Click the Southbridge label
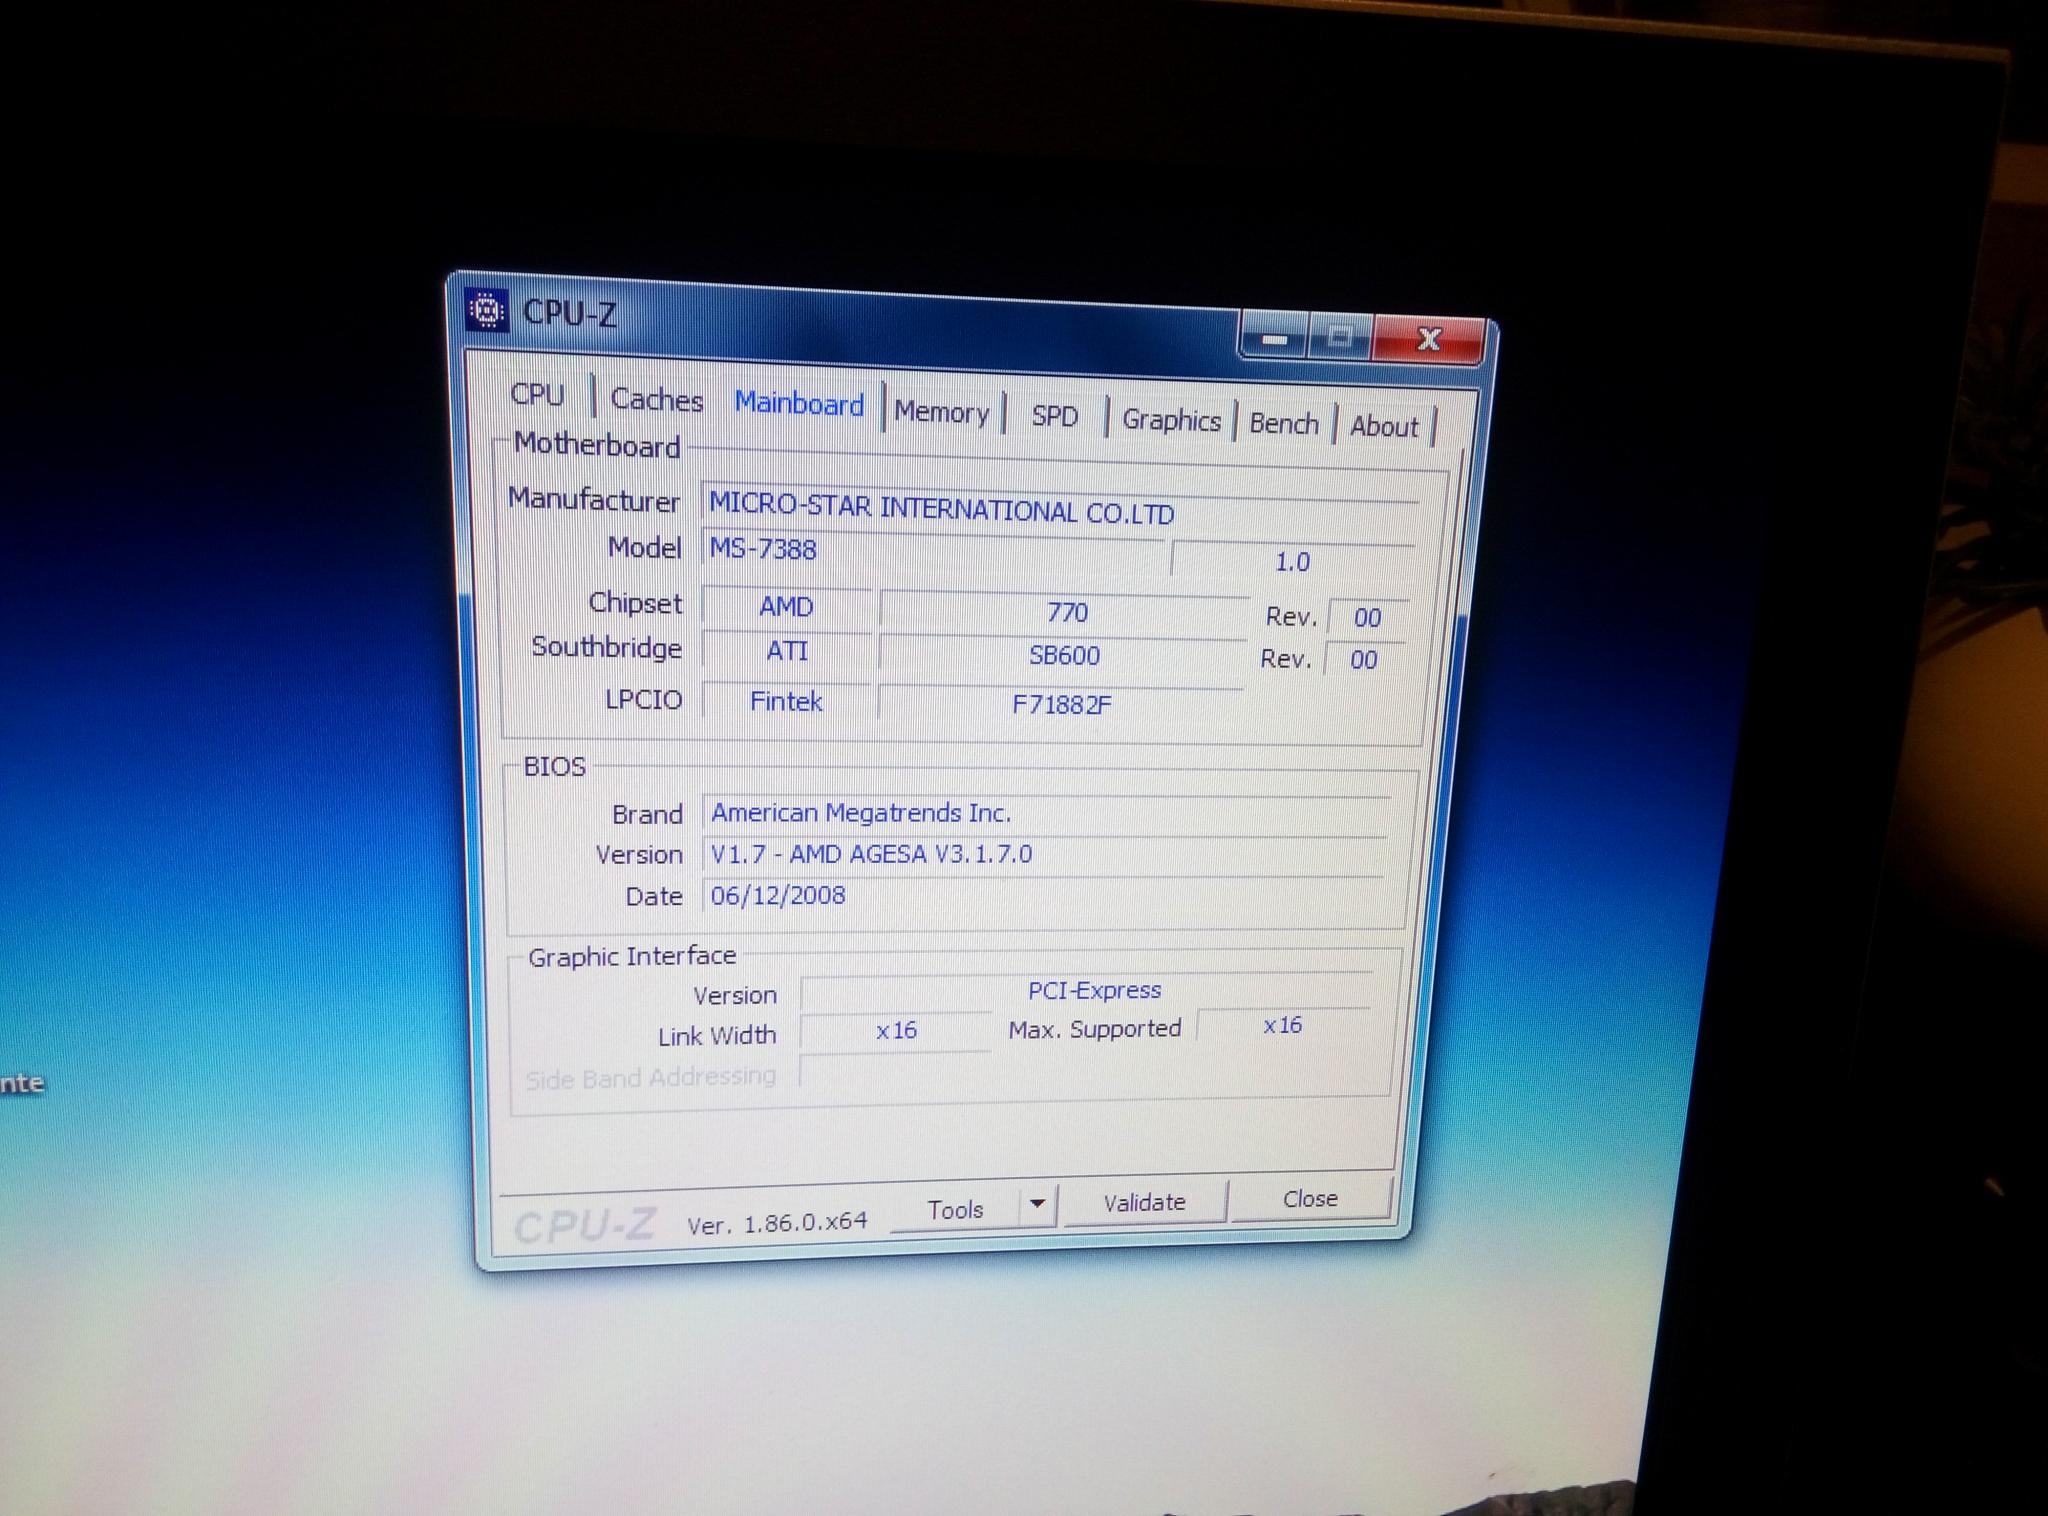 tap(606, 647)
